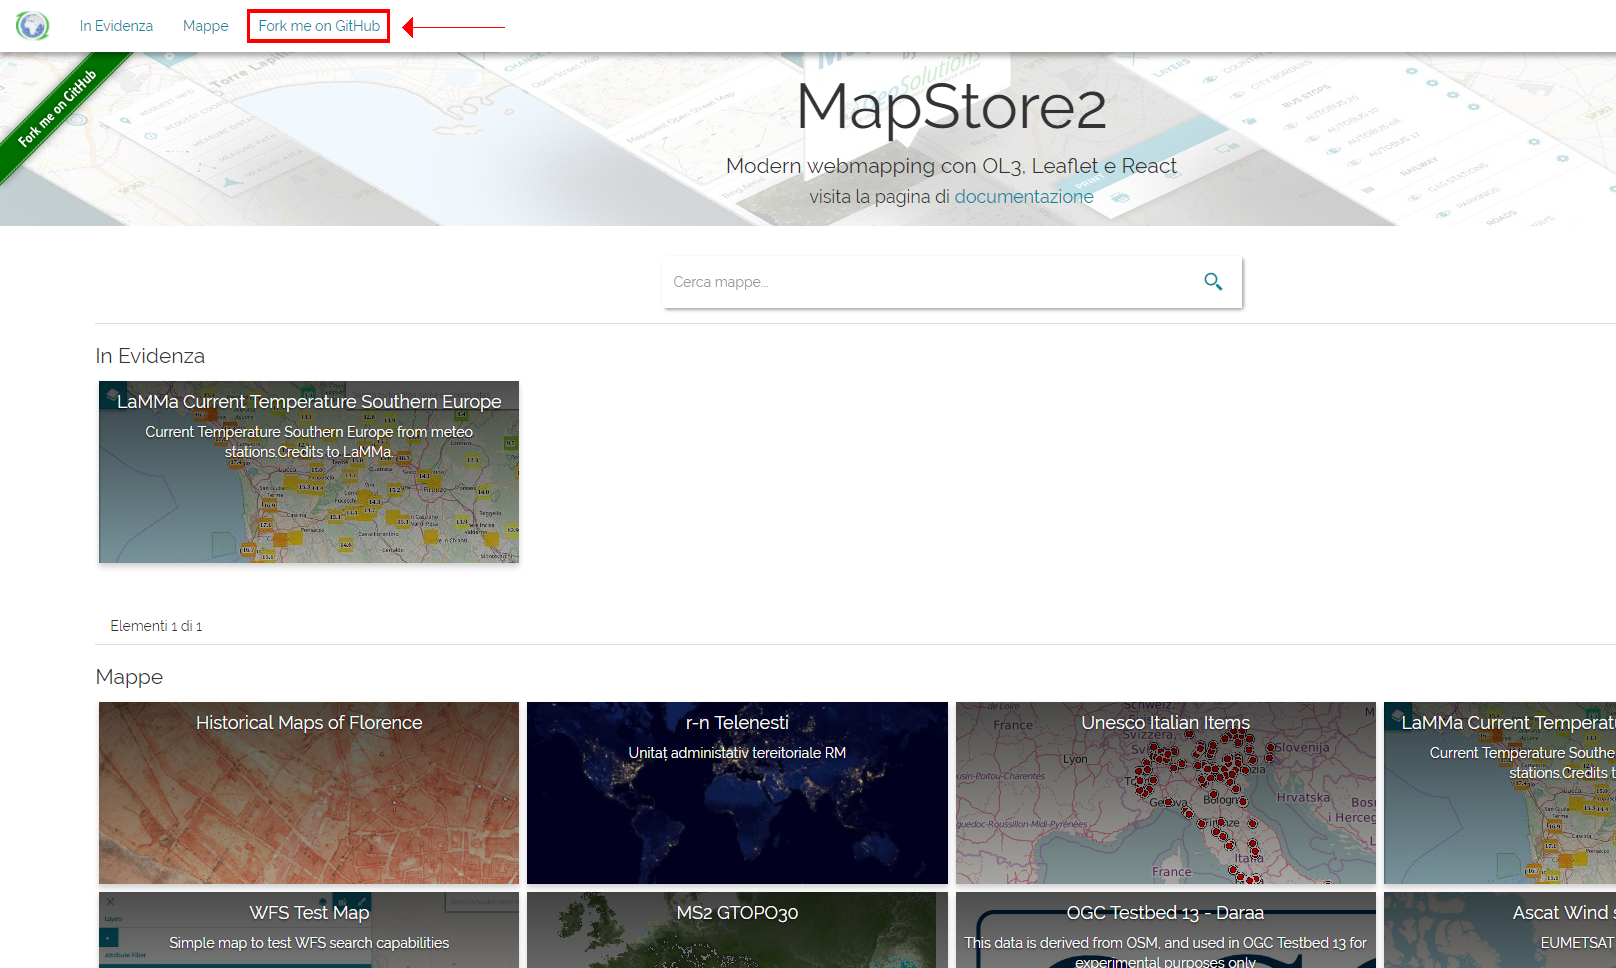Click the green Fork me on GitHub ribbon
Viewport: 1616px width, 968px height.
[x=58, y=108]
